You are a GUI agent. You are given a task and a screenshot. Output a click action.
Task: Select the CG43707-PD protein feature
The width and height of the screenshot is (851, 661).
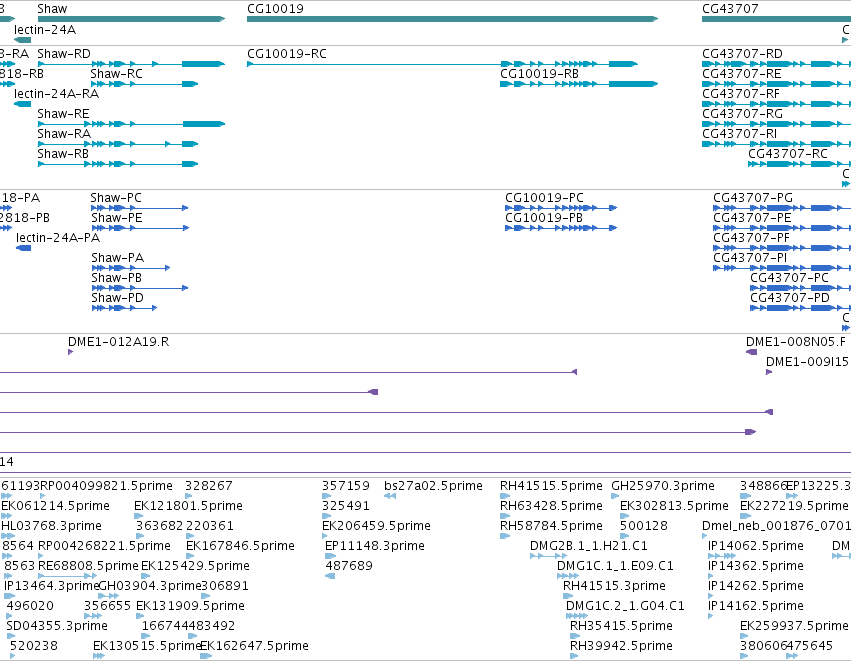click(x=801, y=308)
